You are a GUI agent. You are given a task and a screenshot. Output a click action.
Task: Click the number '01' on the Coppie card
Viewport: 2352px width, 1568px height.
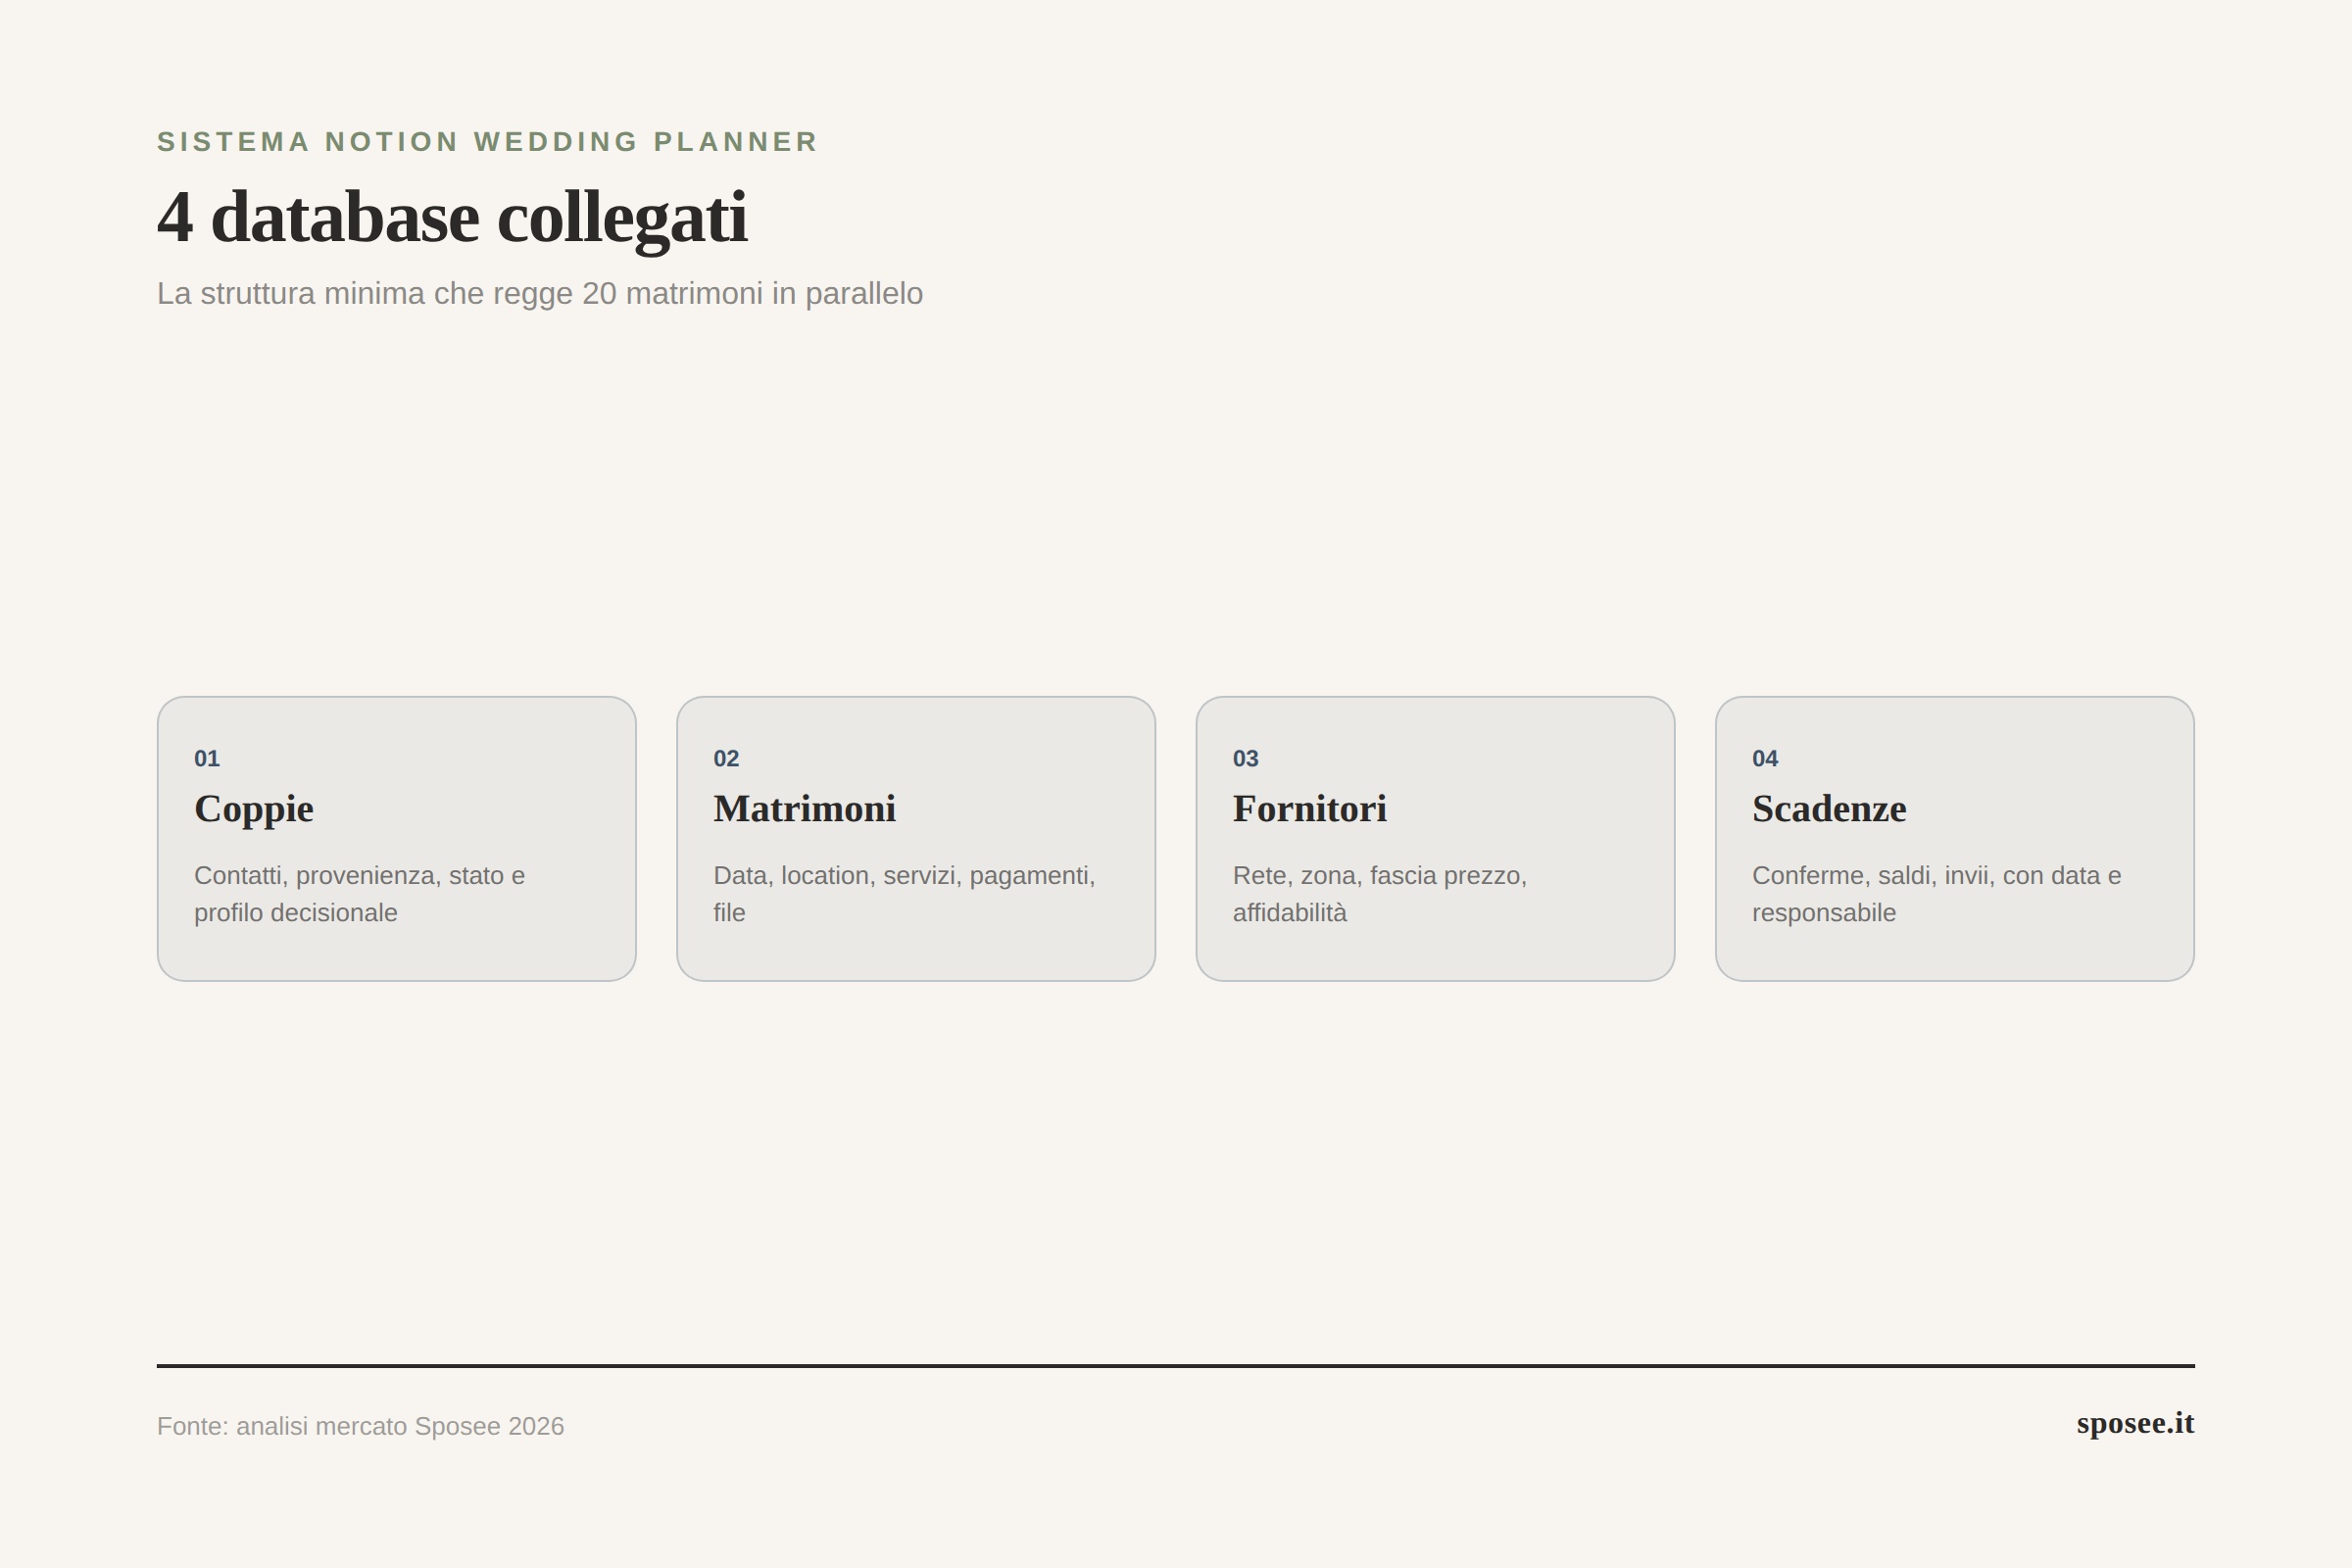[207, 758]
